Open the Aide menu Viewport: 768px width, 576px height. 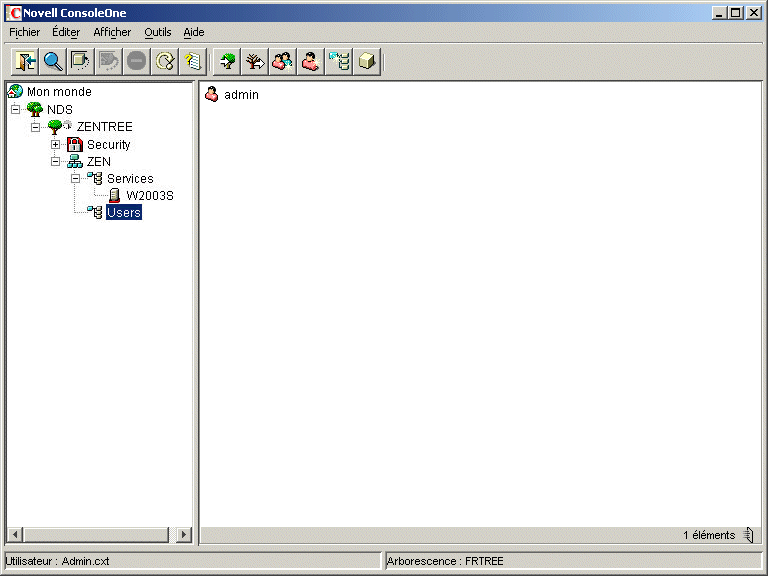coord(194,32)
